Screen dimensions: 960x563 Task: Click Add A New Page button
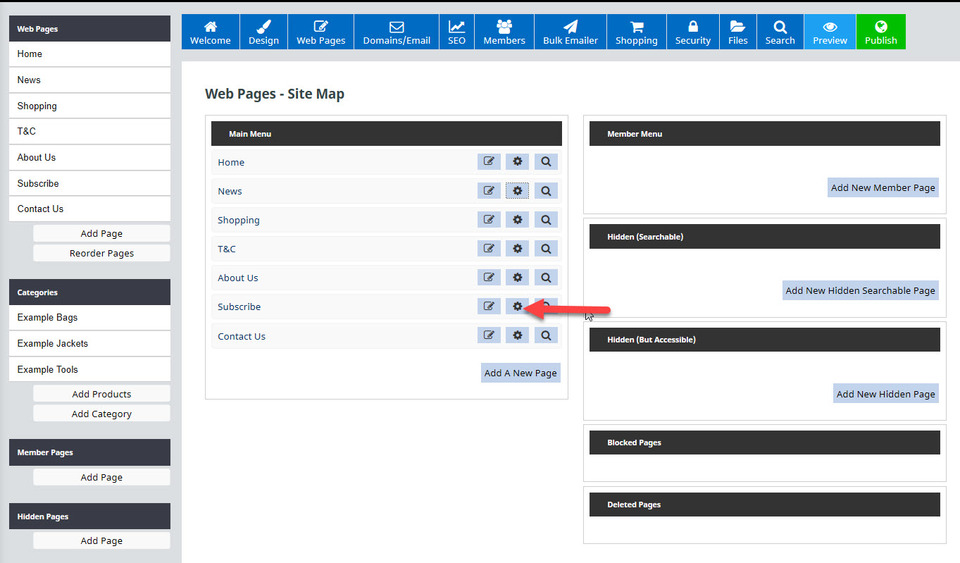tap(520, 373)
